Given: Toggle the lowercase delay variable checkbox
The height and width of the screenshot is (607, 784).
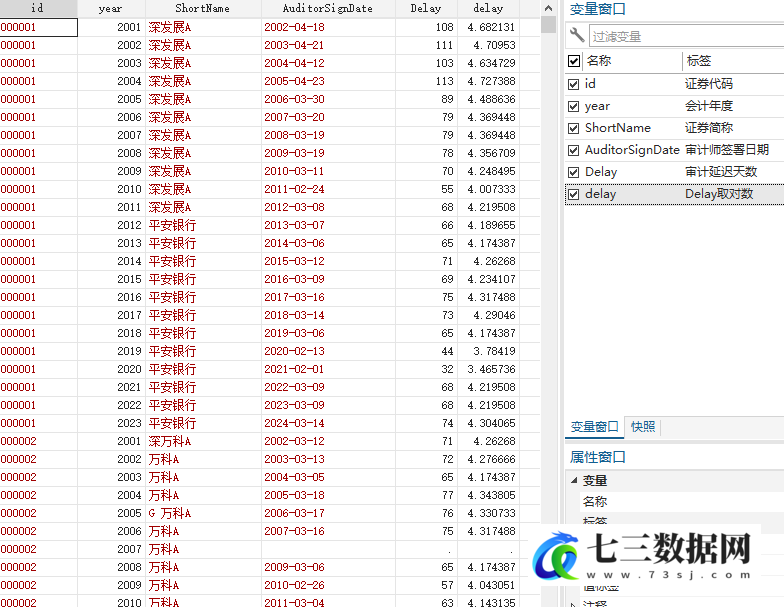Looking at the screenshot, I should tap(574, 194).
